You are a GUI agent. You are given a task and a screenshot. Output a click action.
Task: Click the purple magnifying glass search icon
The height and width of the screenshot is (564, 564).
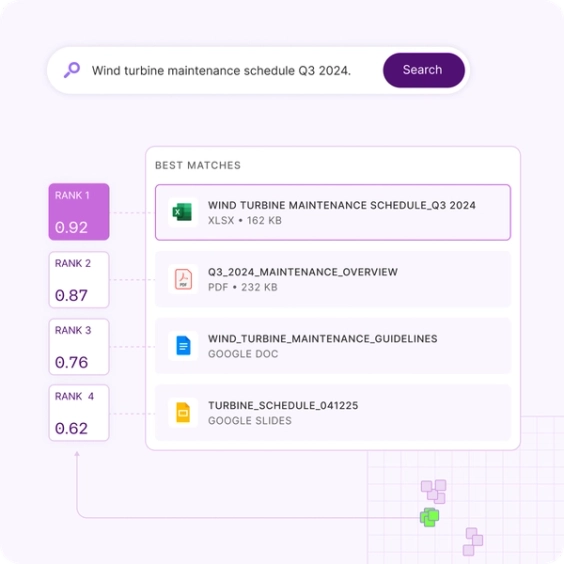pos(72,70)
